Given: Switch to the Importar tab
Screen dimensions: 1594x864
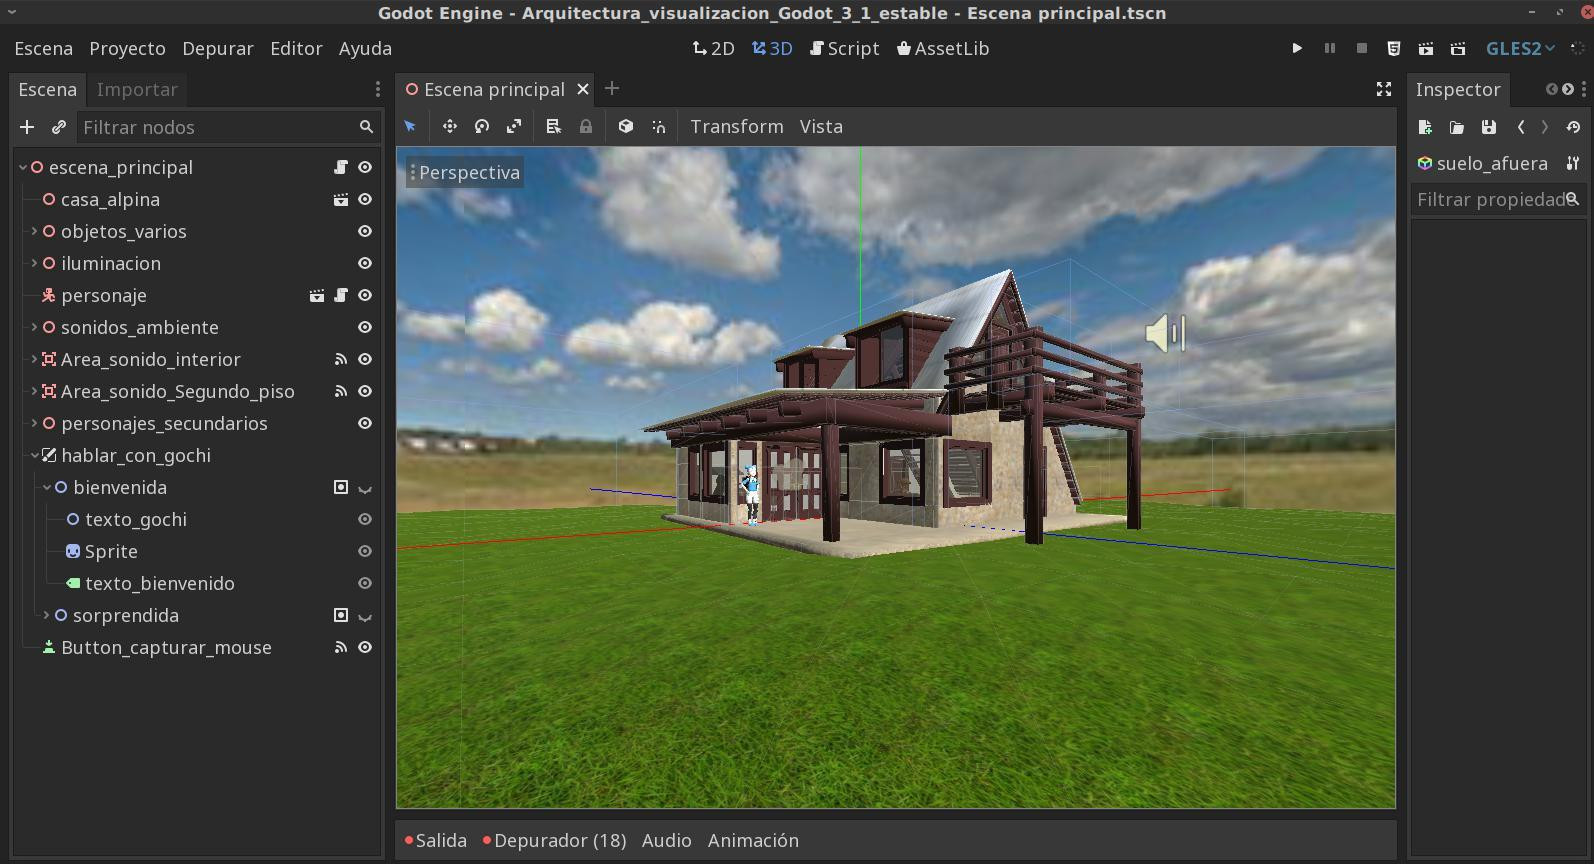Looking at the screenshot, I should click(x=137, y=89).
